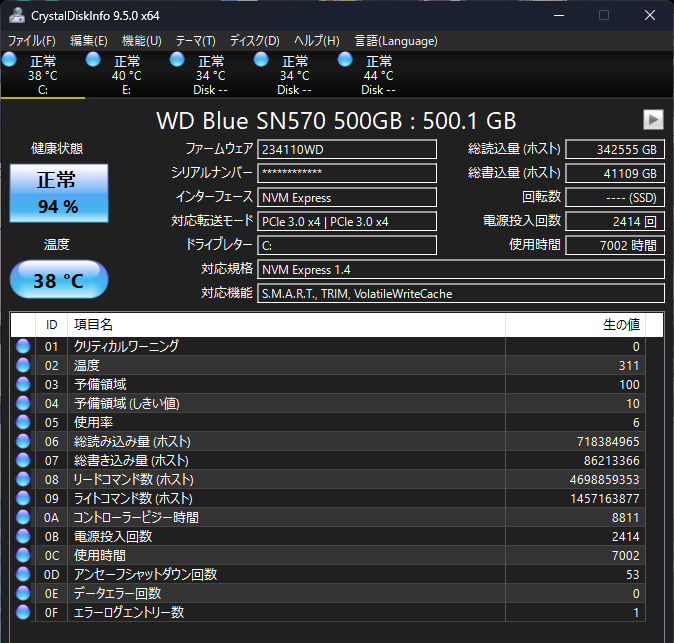Click the 項目名 column header
Viewport: 674px width, 643px height.
[285, 325]
